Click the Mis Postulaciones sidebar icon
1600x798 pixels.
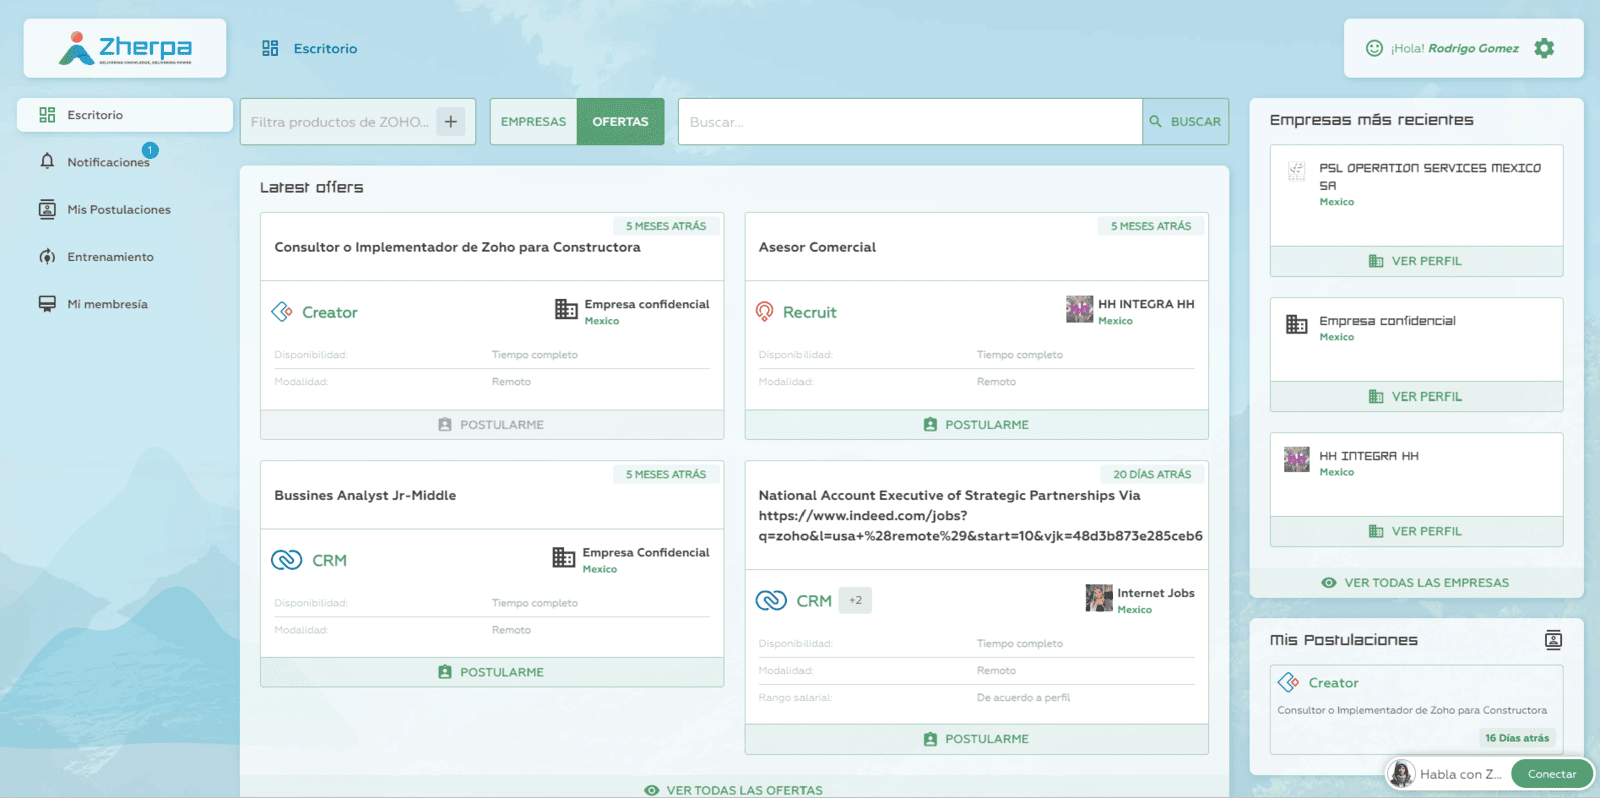(47, 209)
